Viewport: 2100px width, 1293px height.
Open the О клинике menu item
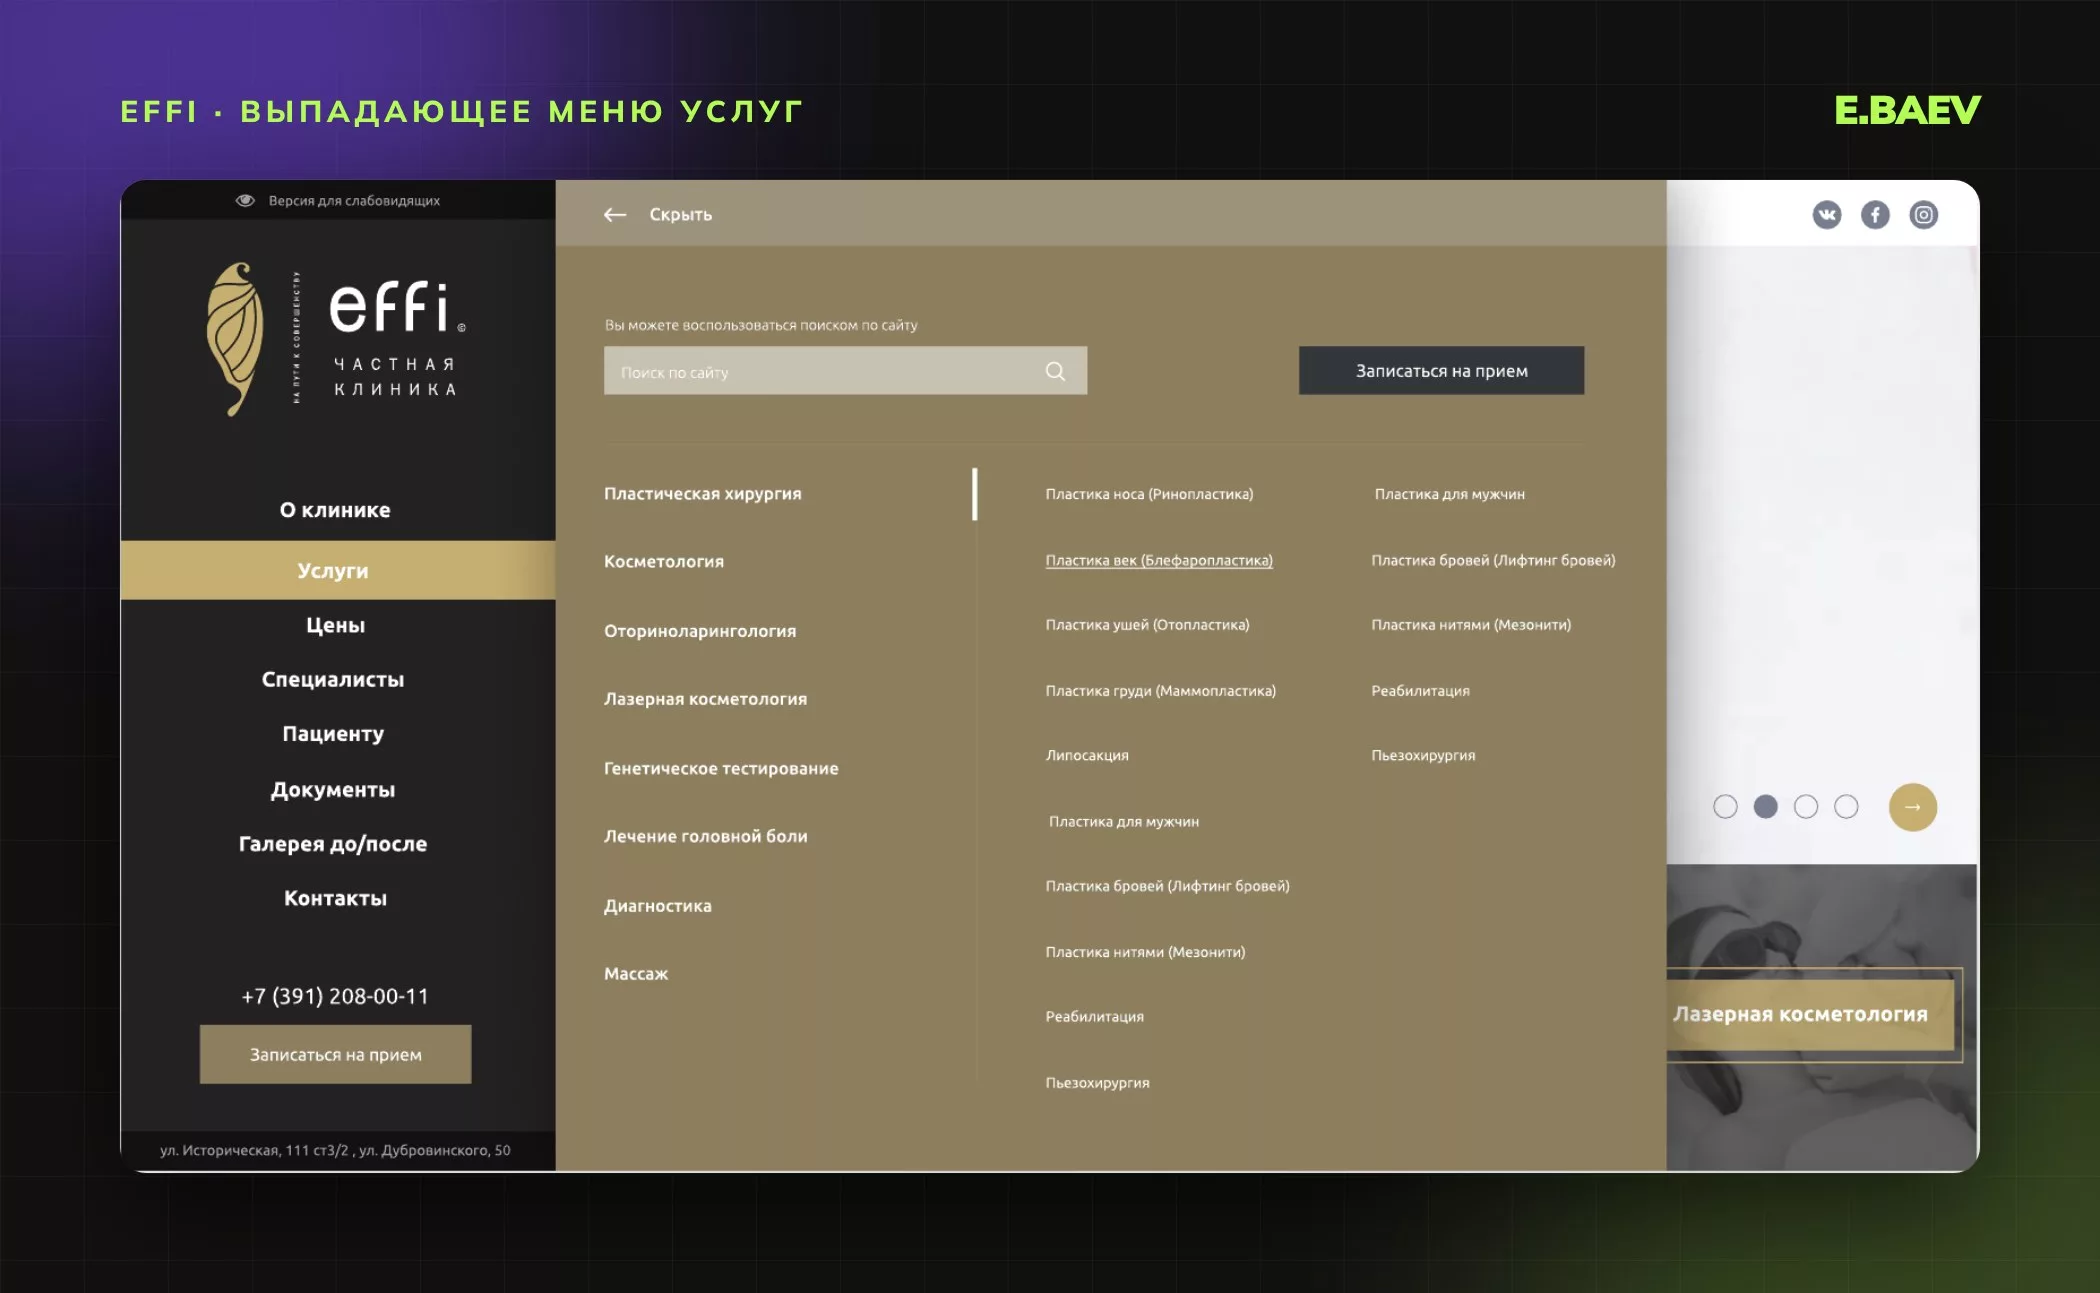[335, 510]
